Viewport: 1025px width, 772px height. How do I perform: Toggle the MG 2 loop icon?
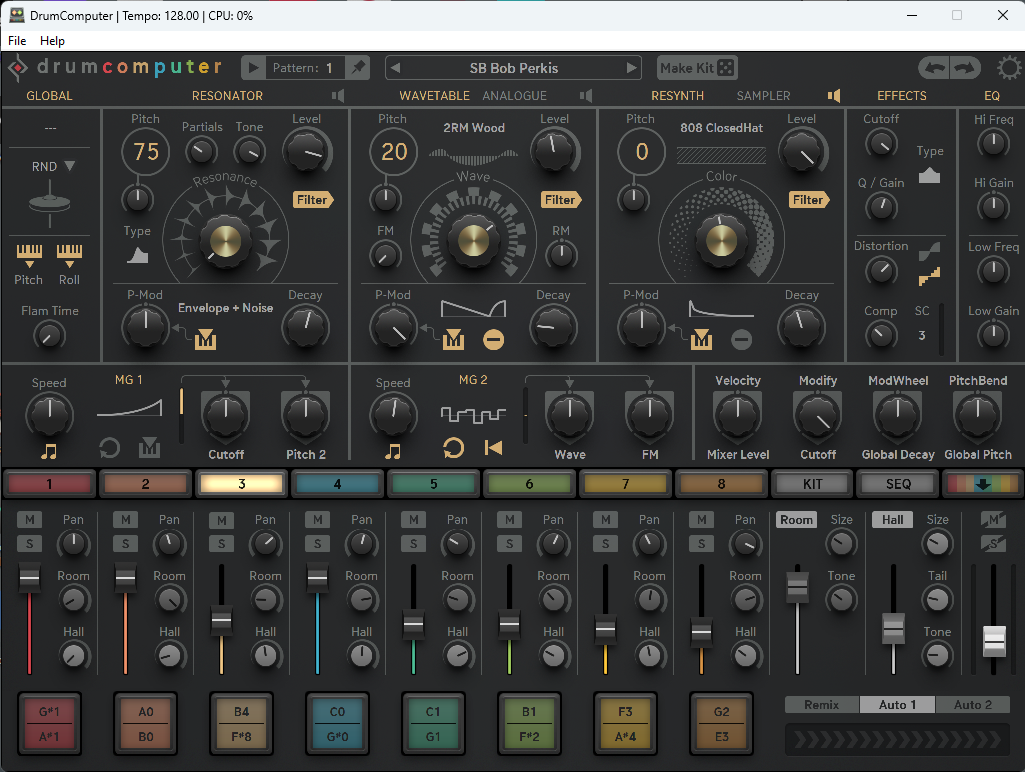click(453, 448)
